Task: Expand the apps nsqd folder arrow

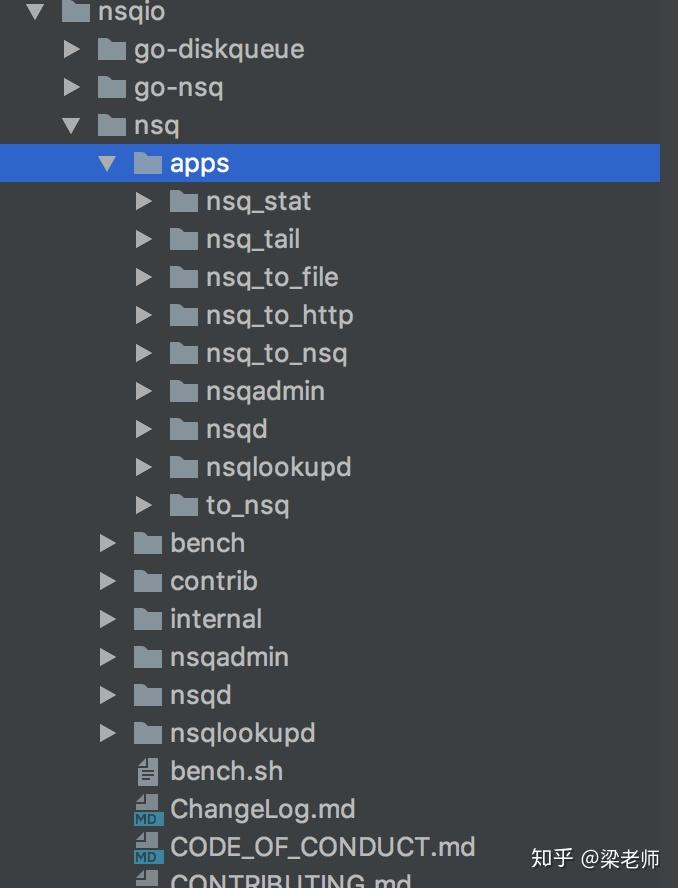Action: pos(144,429)
